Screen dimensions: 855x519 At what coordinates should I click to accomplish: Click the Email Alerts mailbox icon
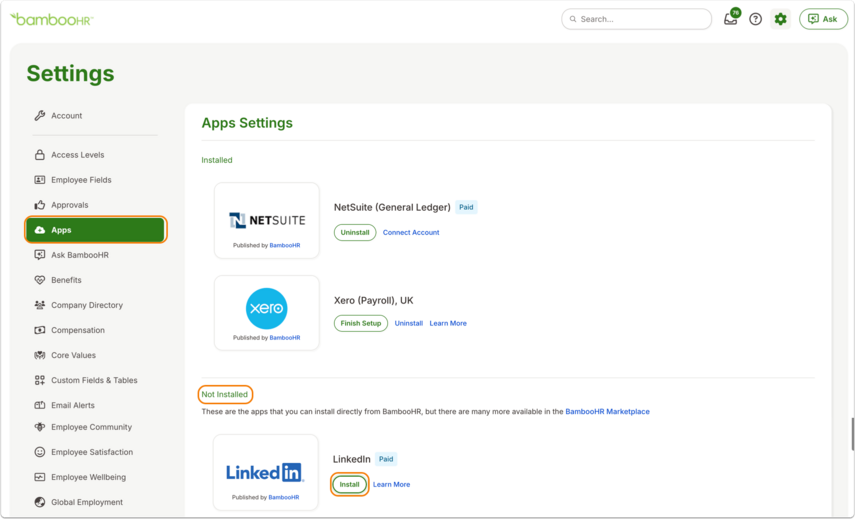(x=40, y=405)
